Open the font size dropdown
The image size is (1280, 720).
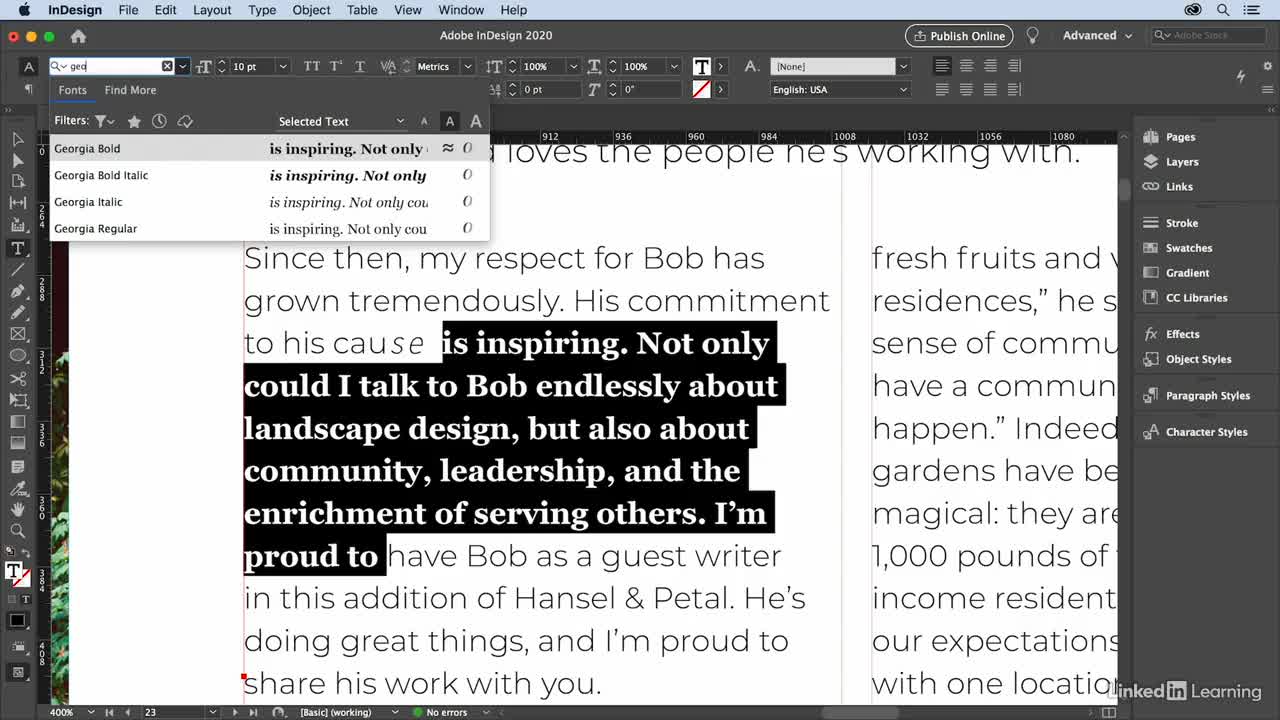click(x=283, y=66)
